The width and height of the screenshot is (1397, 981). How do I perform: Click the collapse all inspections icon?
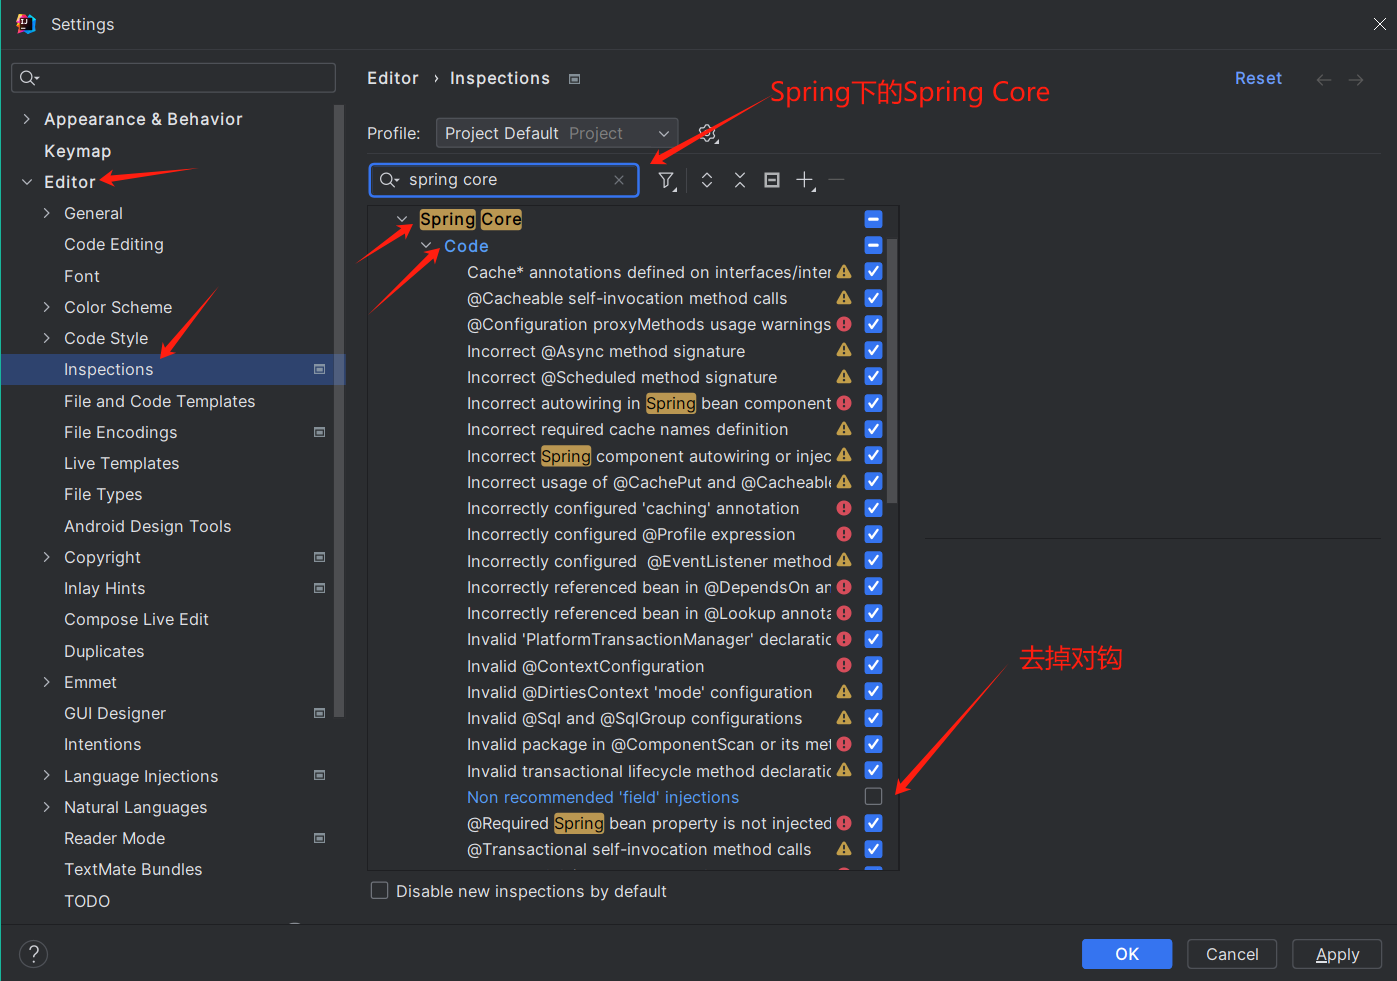coord(740,180)
